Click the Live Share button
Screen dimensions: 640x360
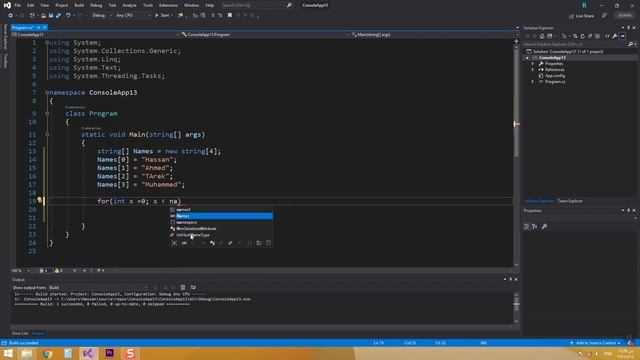point(581,16)
